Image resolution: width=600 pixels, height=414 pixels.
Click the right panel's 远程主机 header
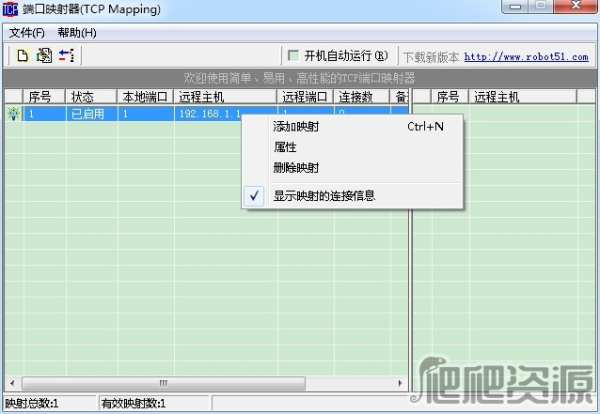coord(522,97)
